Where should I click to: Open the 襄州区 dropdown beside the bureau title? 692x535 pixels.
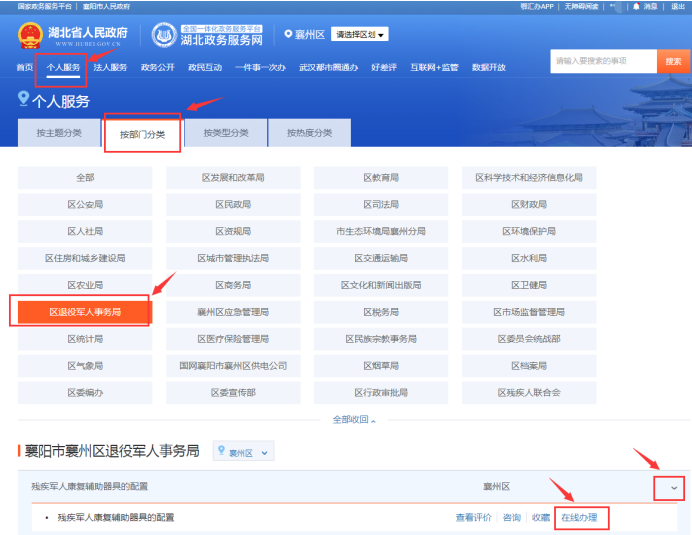click(243, 453)
